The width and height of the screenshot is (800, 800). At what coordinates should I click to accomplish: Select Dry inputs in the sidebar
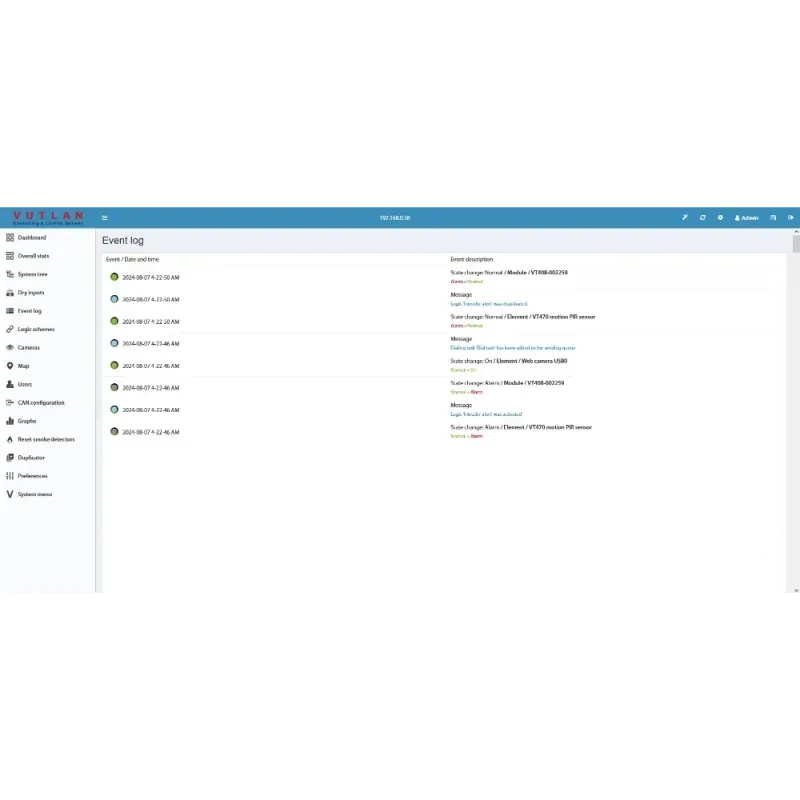click(x=30, y=293)
